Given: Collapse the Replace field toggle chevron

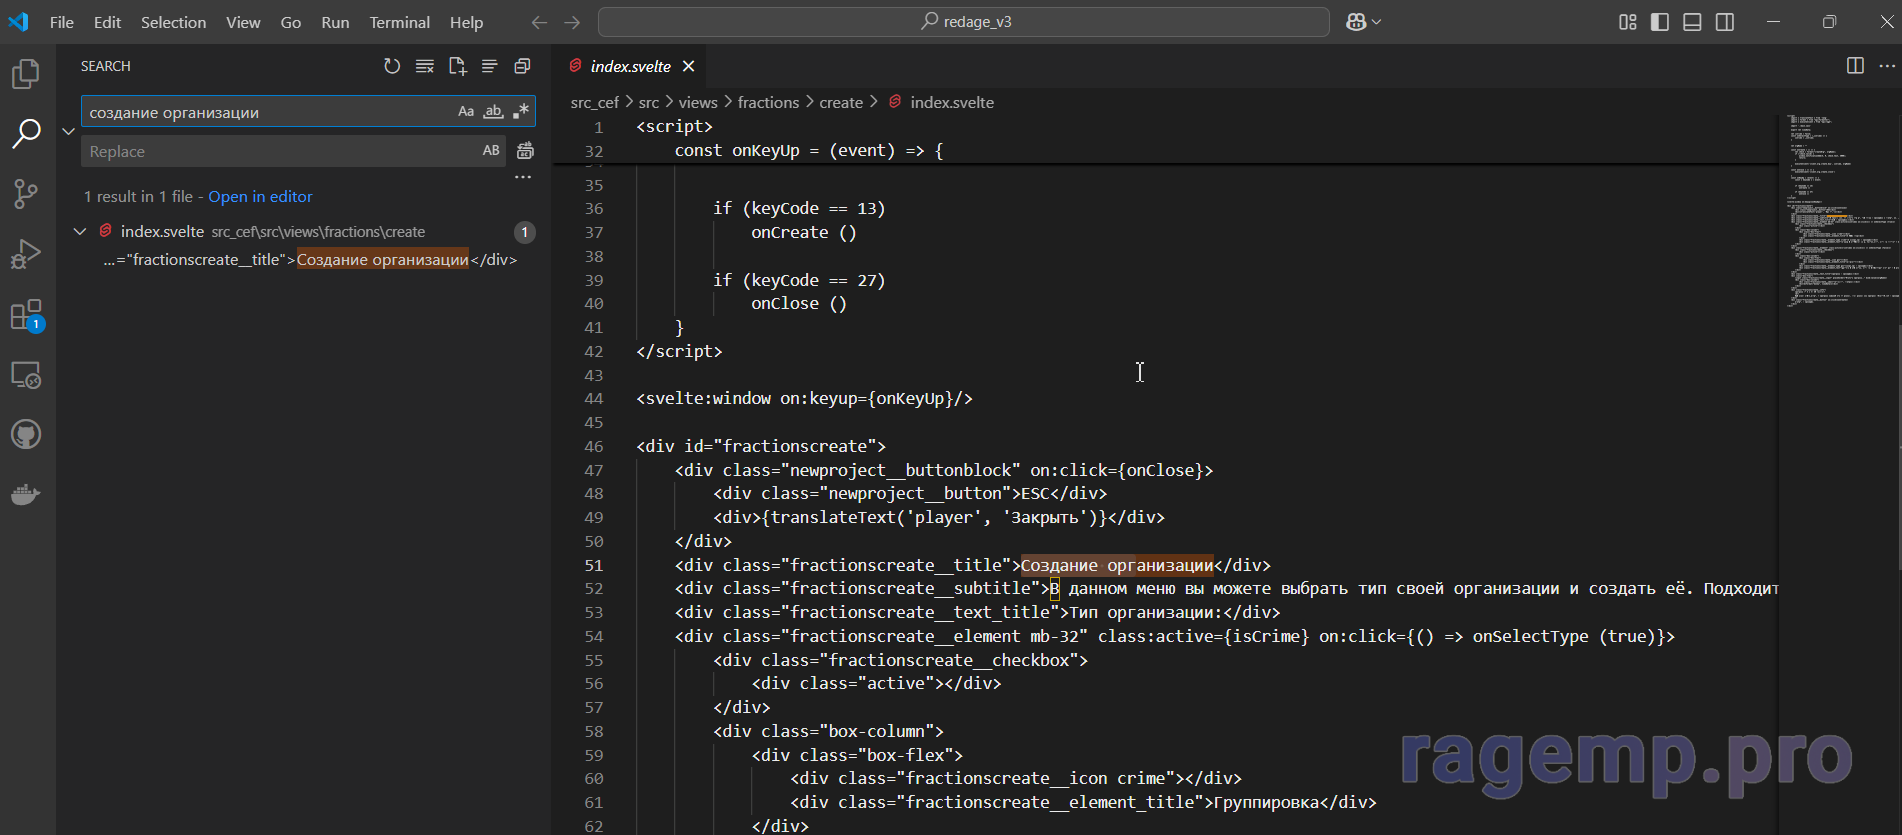Looking at the screenshot, I should [x=68, y=131].
